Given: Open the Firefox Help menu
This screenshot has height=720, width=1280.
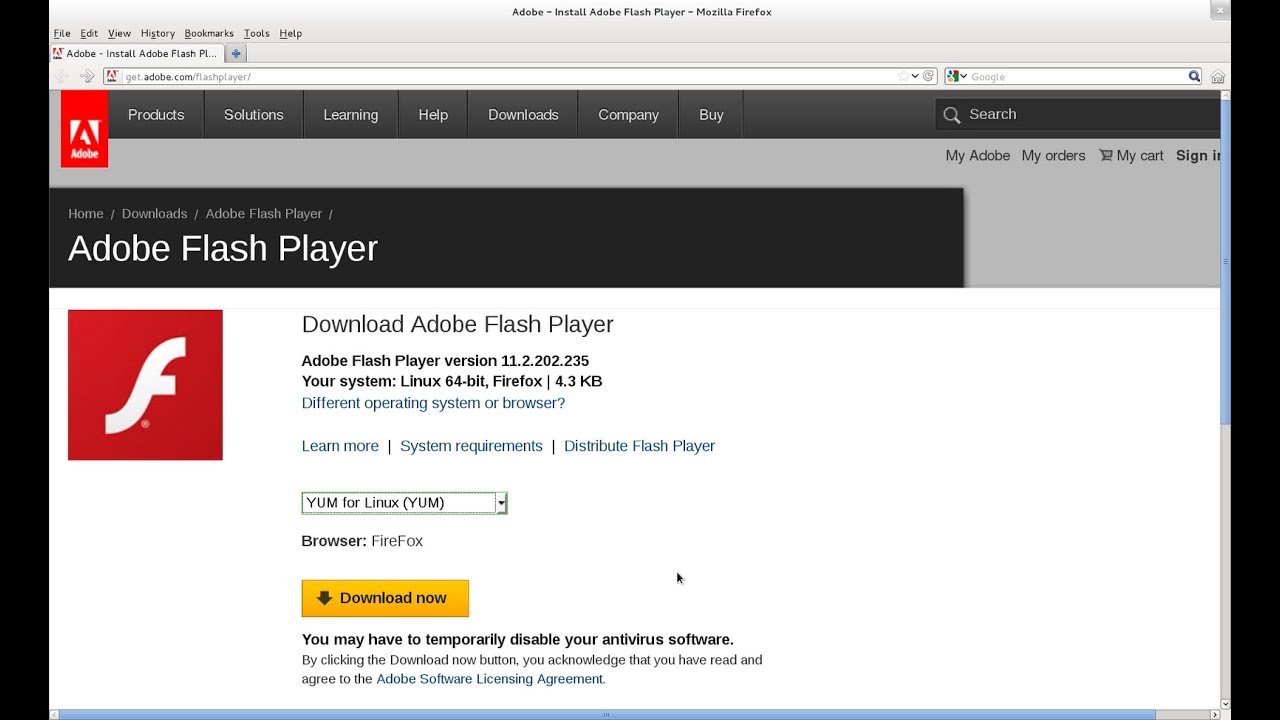Looking at the screenshot, I should [x=290, y=33].
